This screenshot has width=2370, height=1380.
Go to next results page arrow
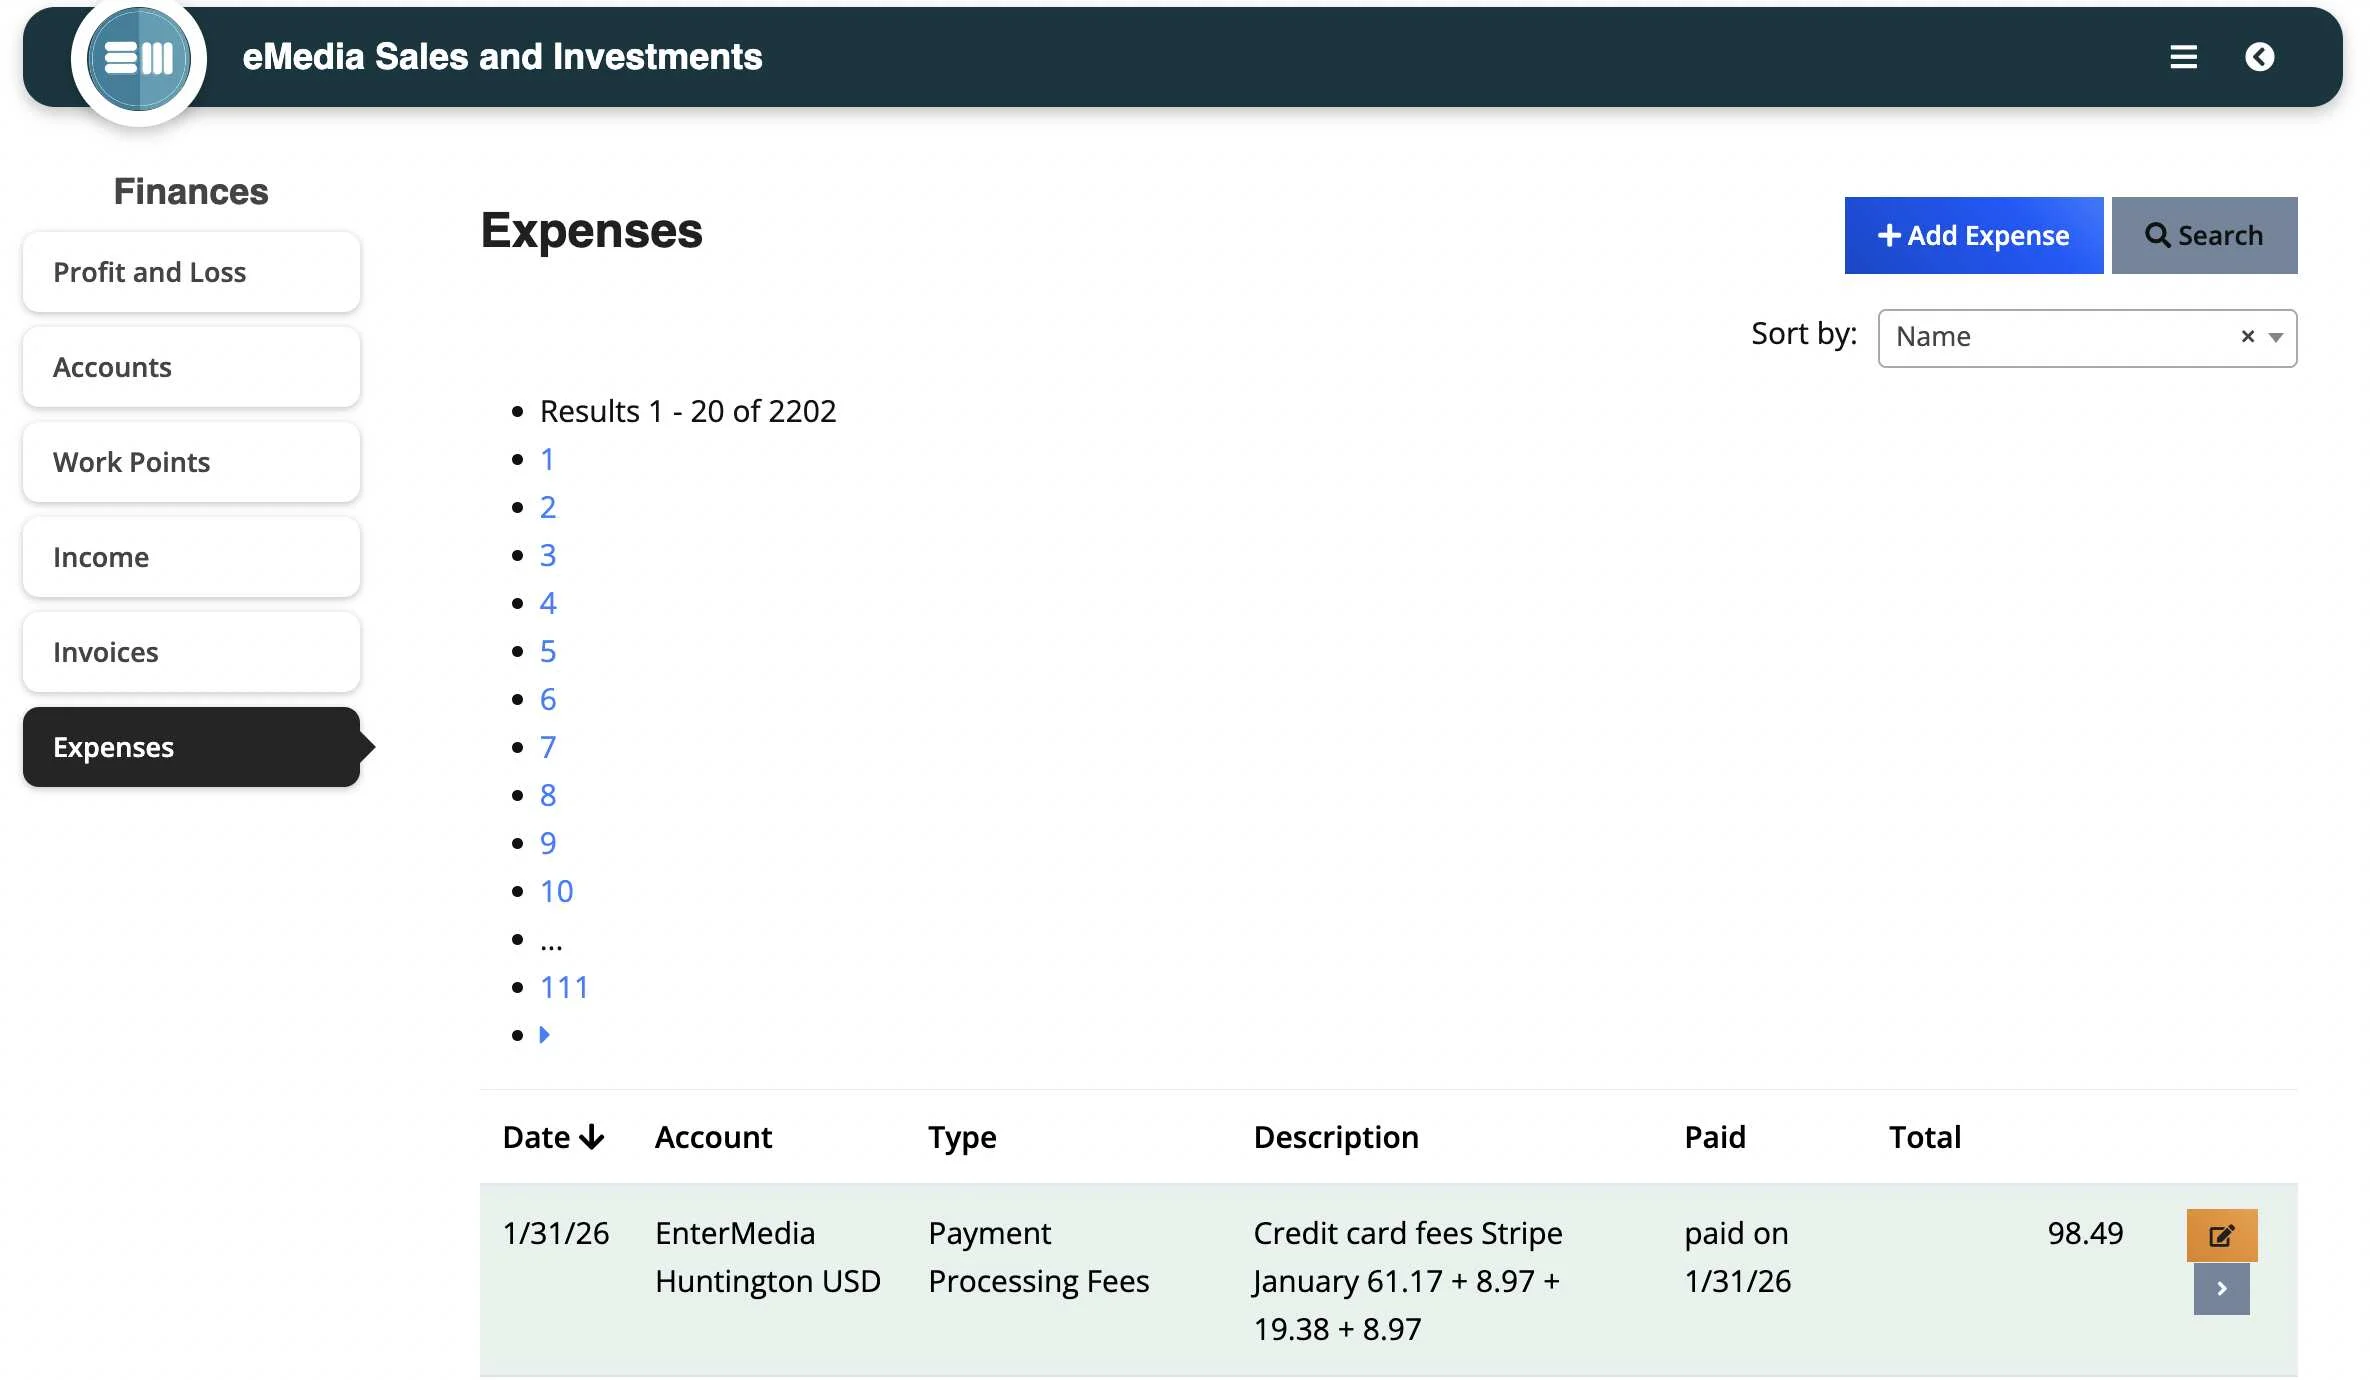tap(545, 1035)
